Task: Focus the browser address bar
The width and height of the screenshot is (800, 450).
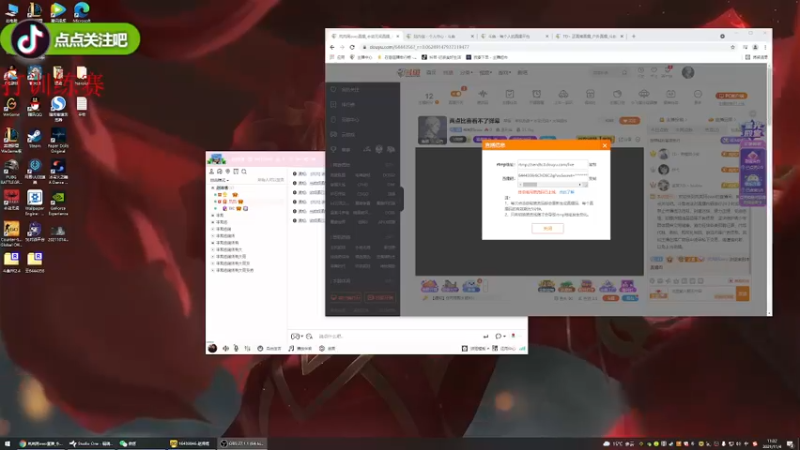Action: 546,47
